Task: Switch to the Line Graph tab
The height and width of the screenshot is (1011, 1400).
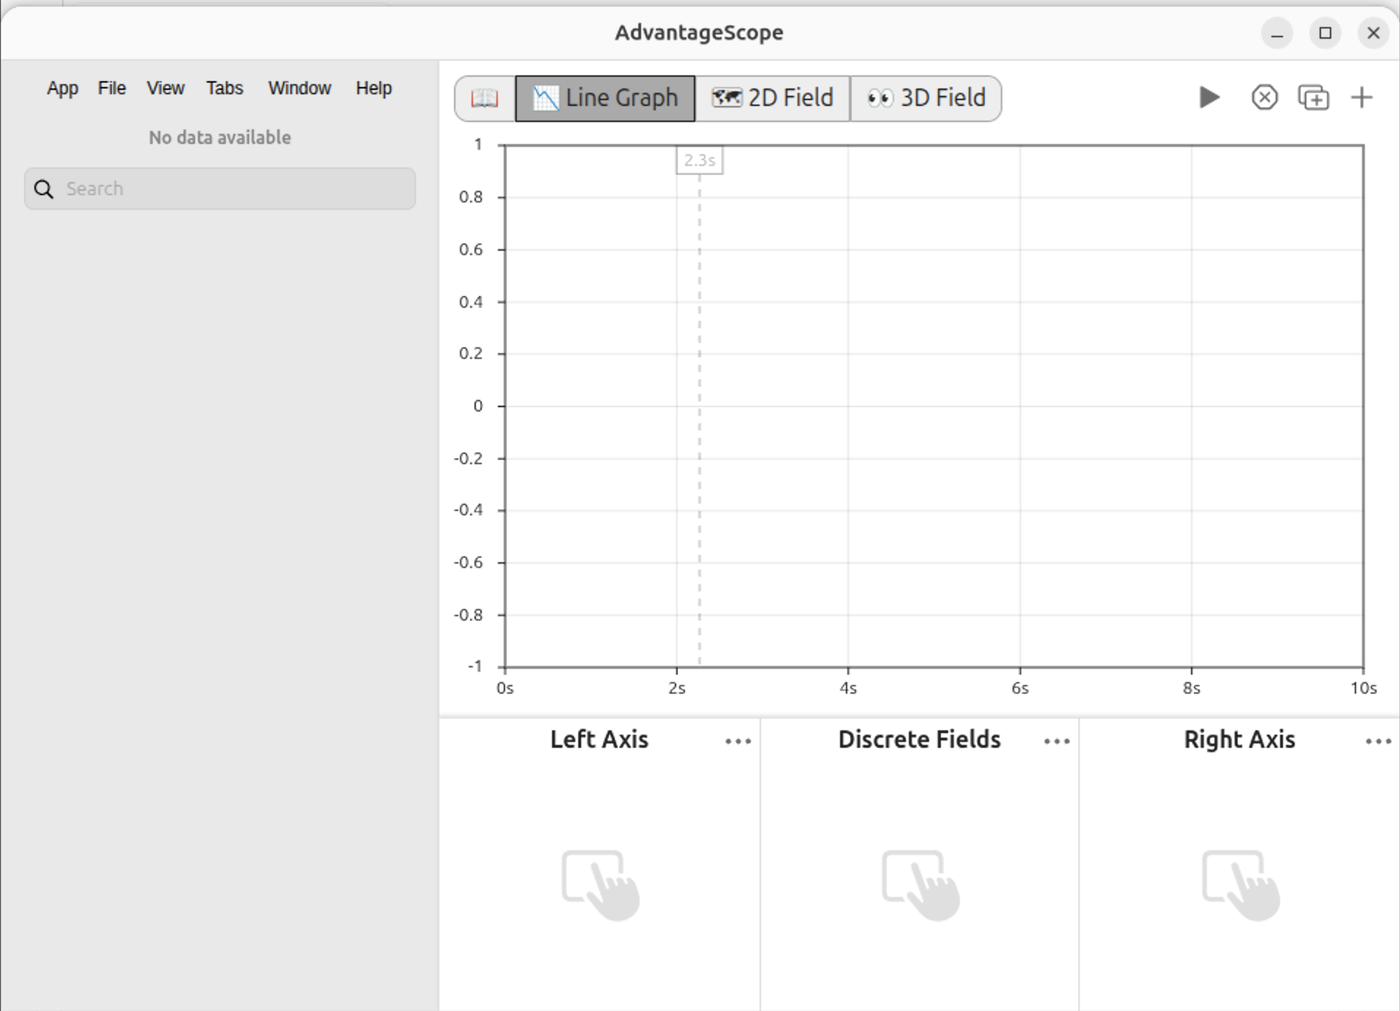Action: 605,98
